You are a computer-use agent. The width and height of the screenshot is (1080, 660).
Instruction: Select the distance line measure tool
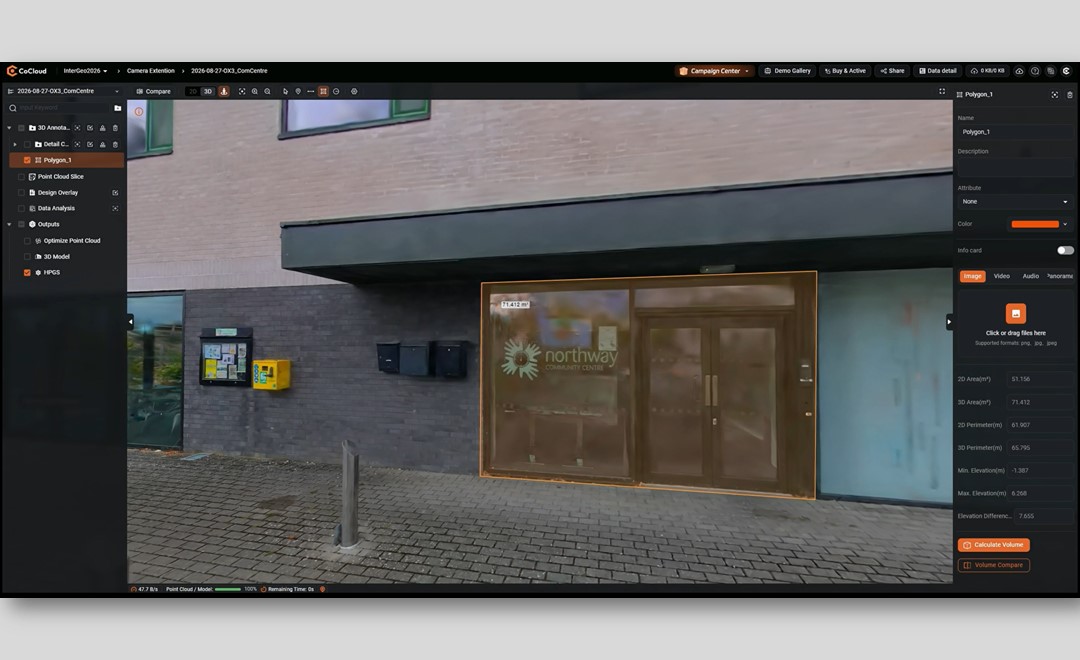pos(311,91)
